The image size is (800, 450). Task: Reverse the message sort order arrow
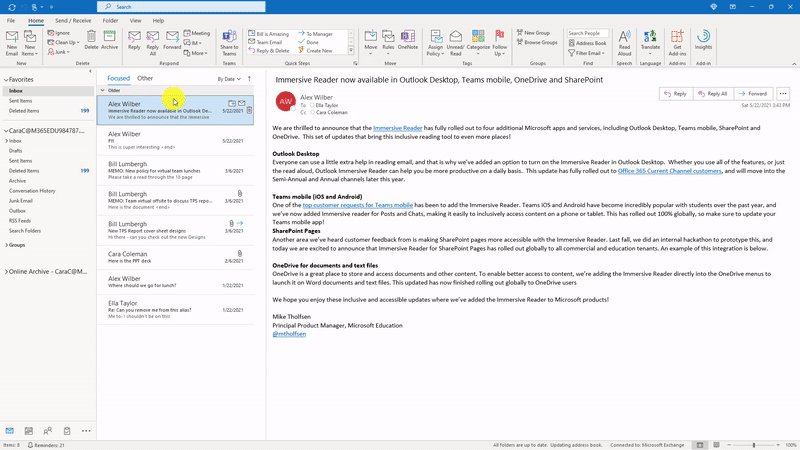[x=249, y=79]
